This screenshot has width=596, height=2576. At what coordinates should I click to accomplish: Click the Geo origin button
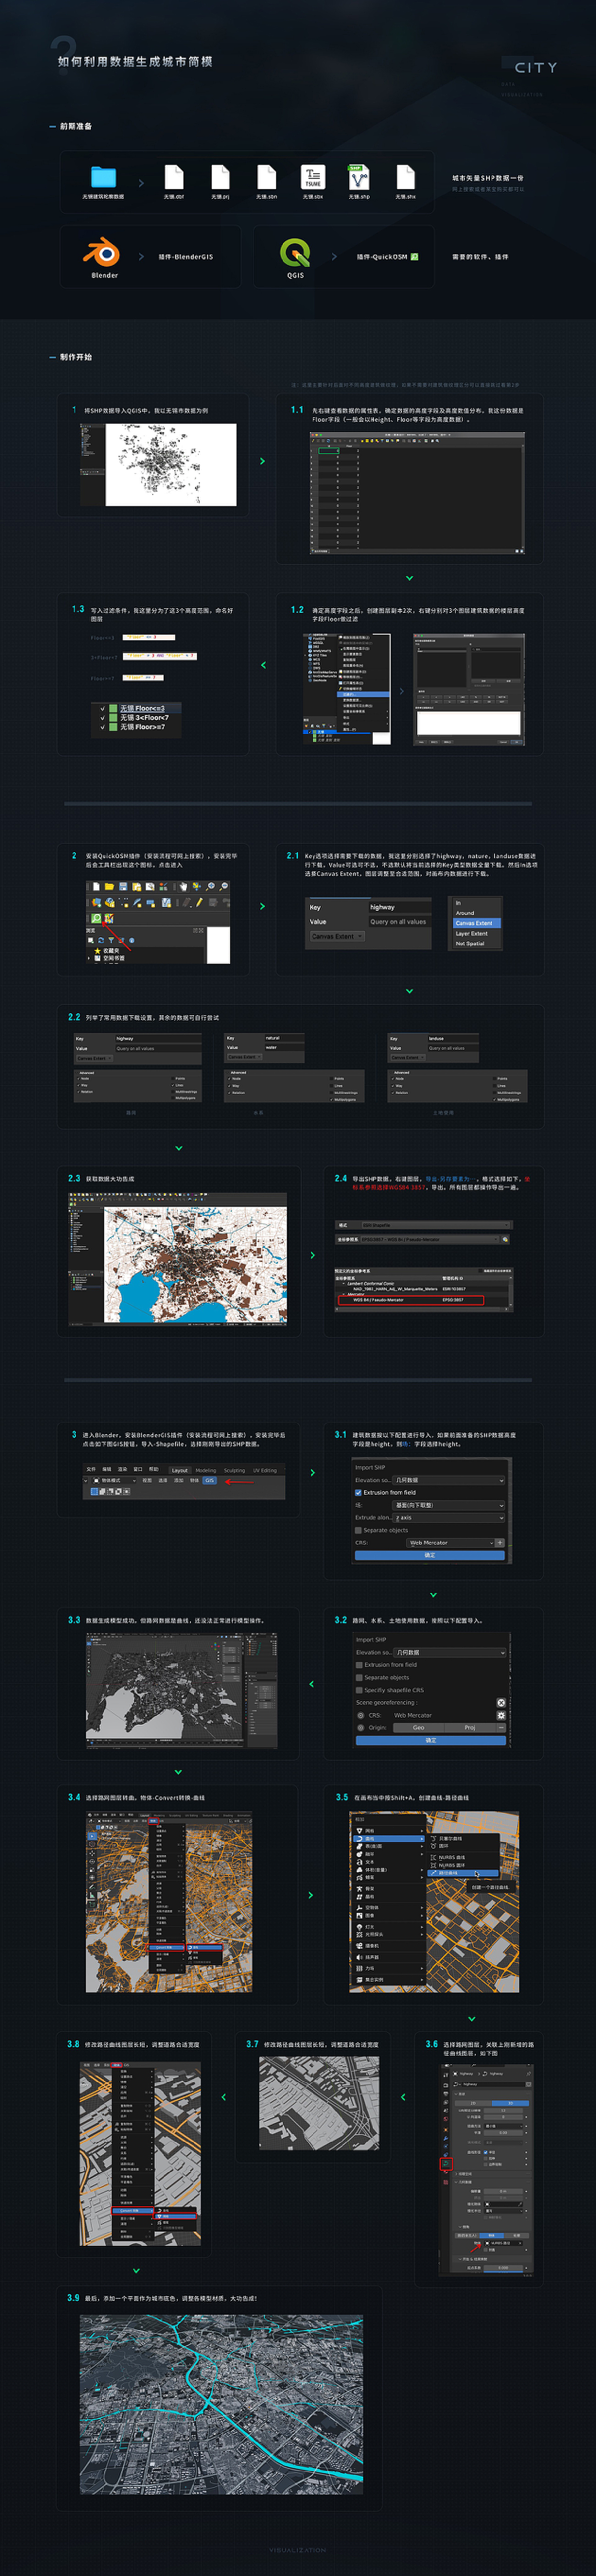click(419, 1727)
